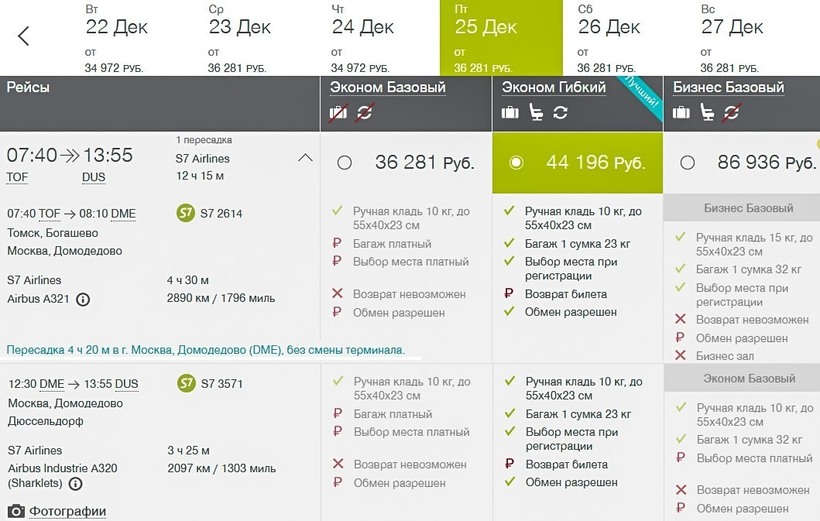This screenshot has width=820, height=521.
Task: Click the suitcase icon under Бизнес Базовый
Action: [x=681, y=112]
